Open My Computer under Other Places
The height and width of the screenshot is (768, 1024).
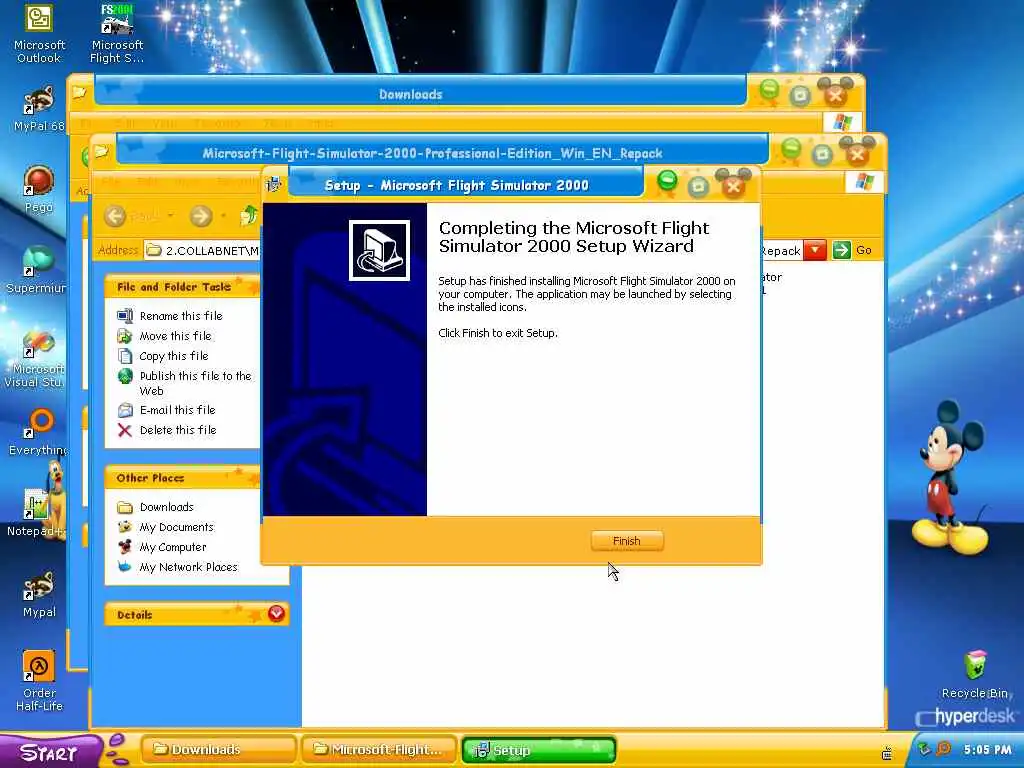(x=172, y=547)
